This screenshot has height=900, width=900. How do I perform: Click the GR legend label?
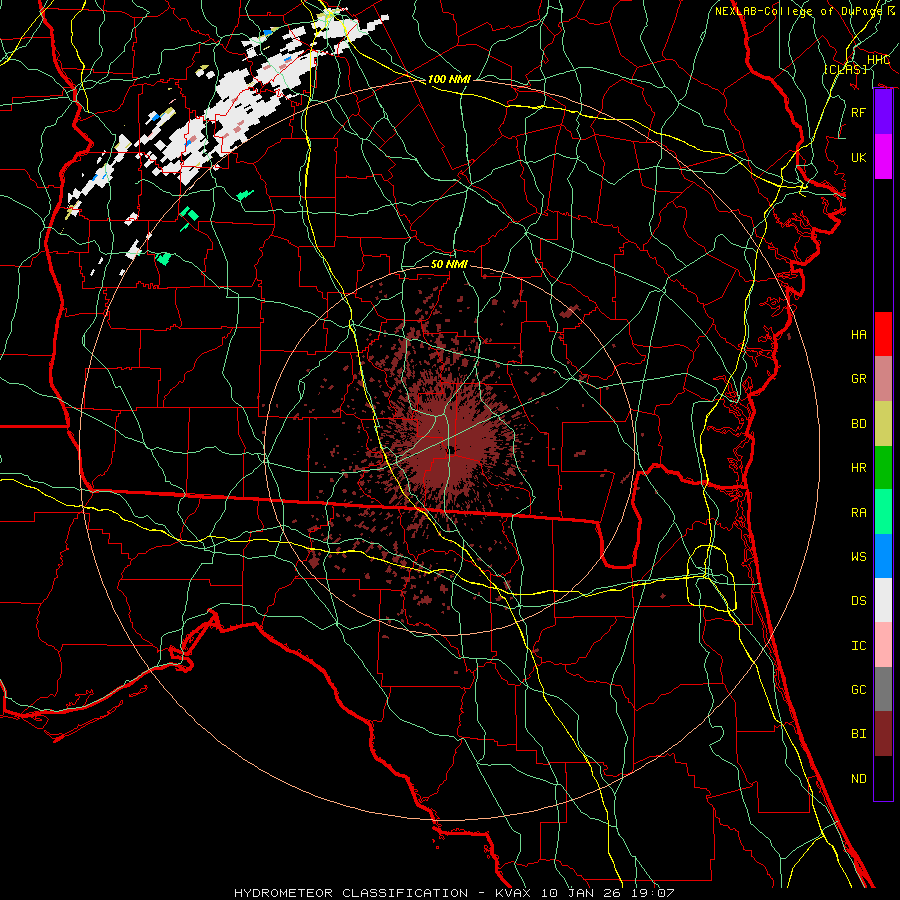click(858, 379)
